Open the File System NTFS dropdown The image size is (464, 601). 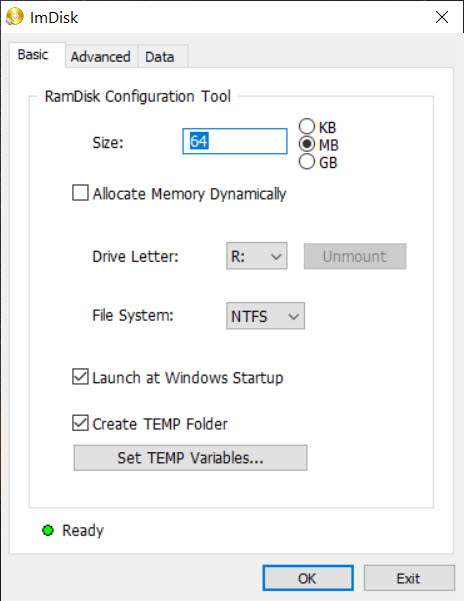[x=266, y=316]
